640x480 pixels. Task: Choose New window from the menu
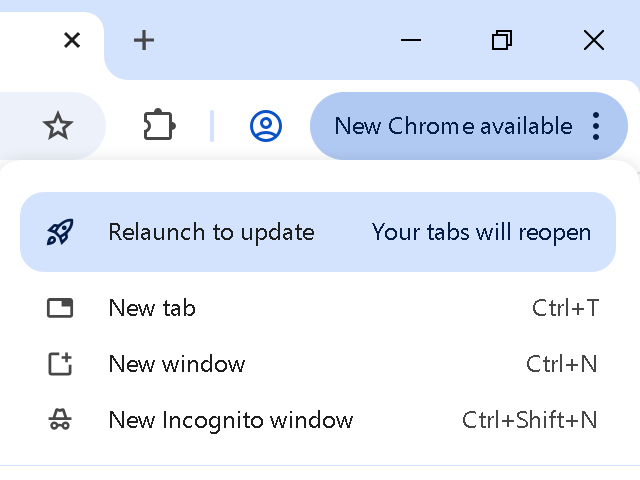coord(318,364)
